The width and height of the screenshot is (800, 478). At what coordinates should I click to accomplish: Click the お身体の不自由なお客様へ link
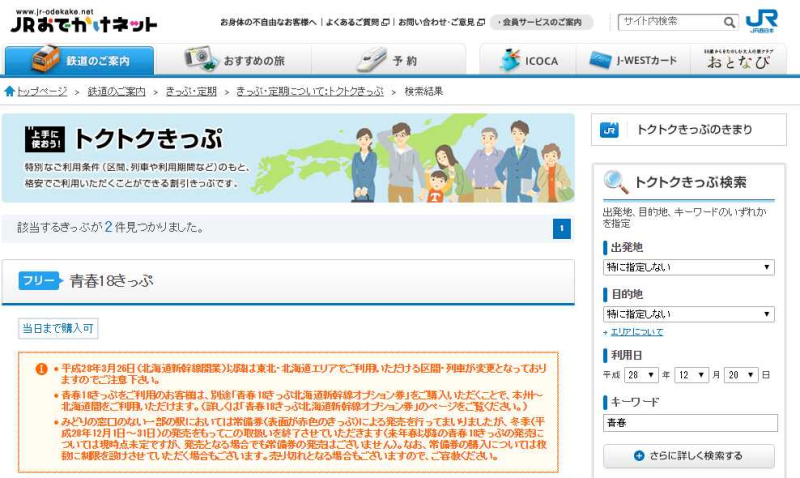point(268,22)
